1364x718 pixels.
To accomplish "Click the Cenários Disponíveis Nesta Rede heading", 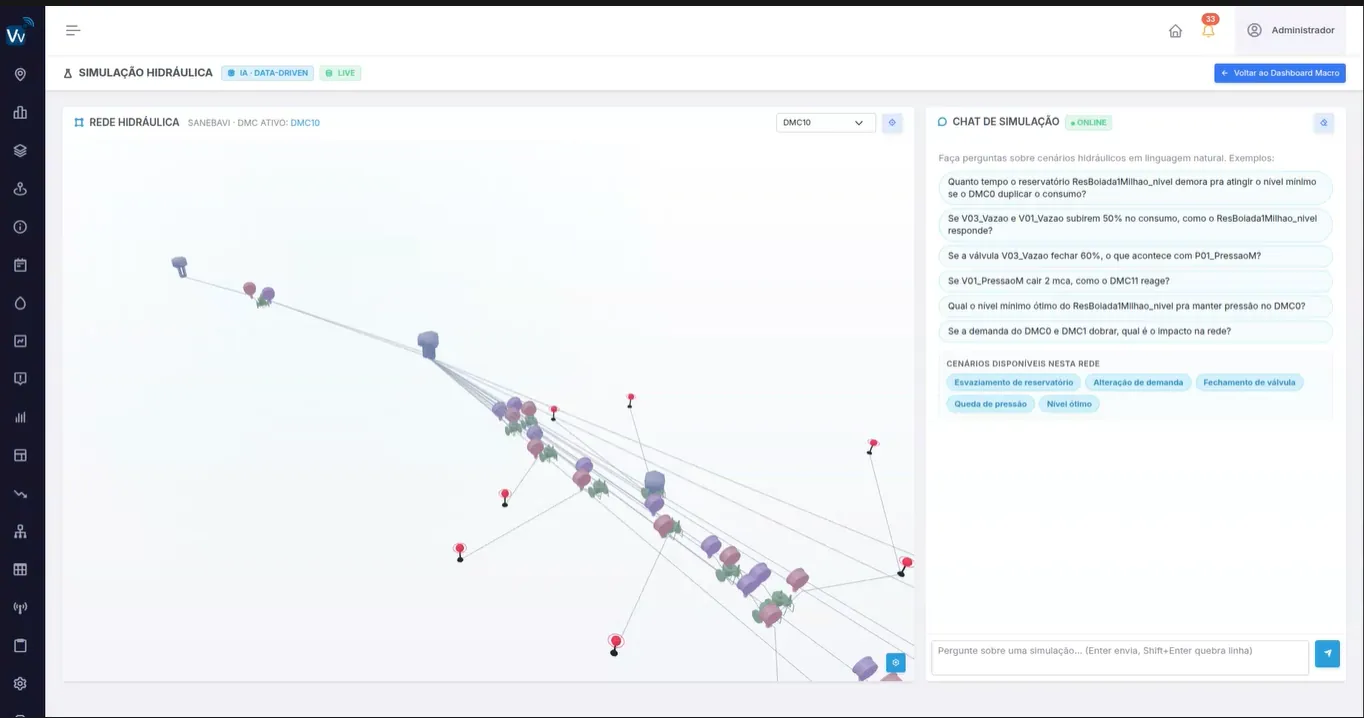I will pos(1023,364).
